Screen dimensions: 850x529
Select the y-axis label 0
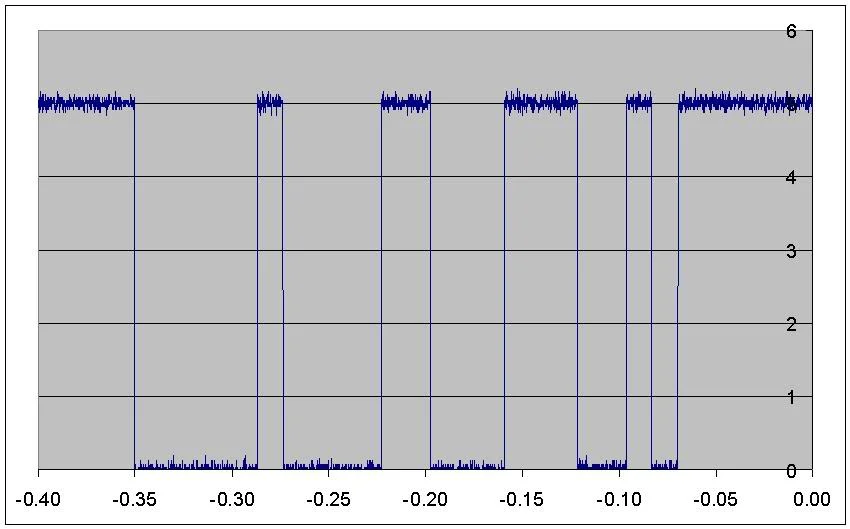click(791, 470)
